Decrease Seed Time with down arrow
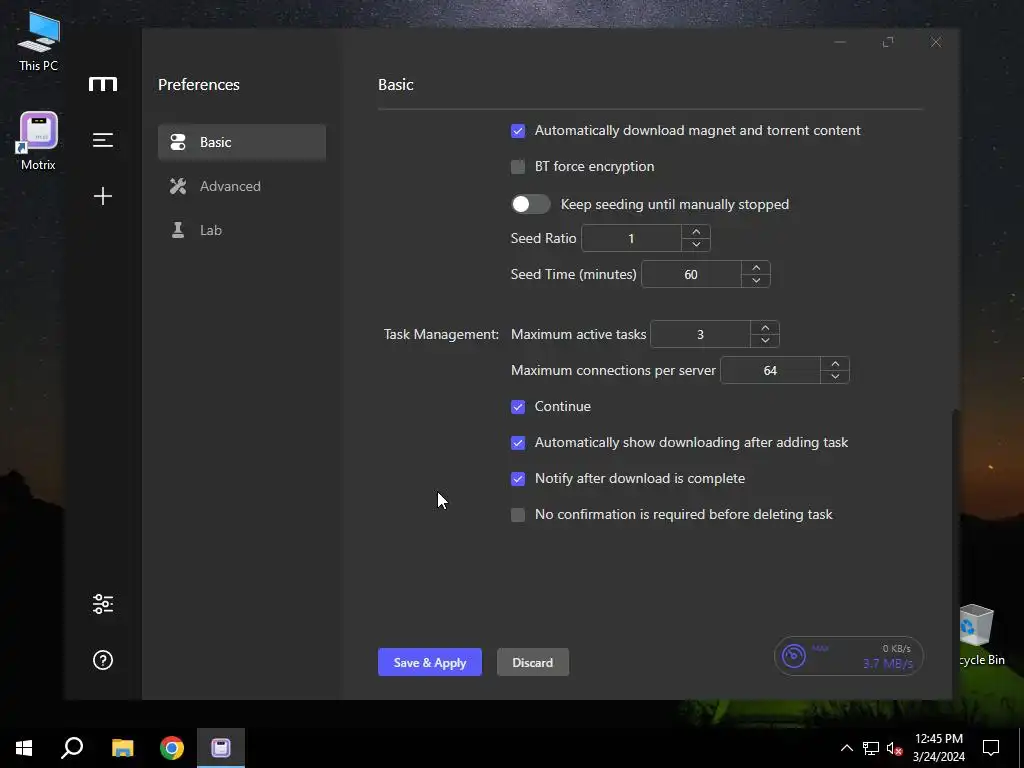This screenshot has height=768, width=1024. [756, 280]
